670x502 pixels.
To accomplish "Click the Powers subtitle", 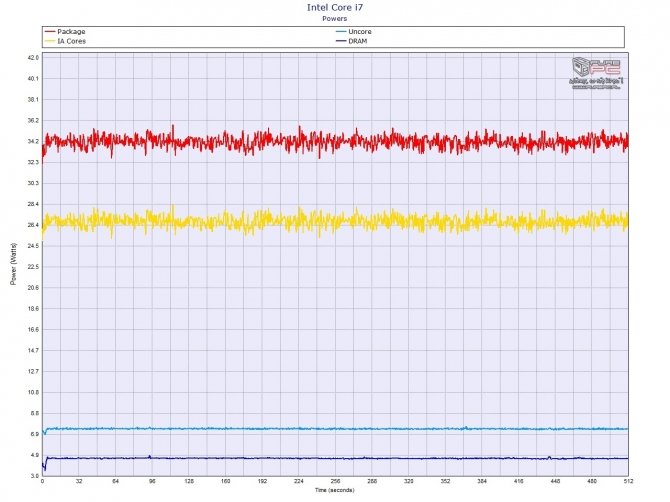I will click(335, 18).
